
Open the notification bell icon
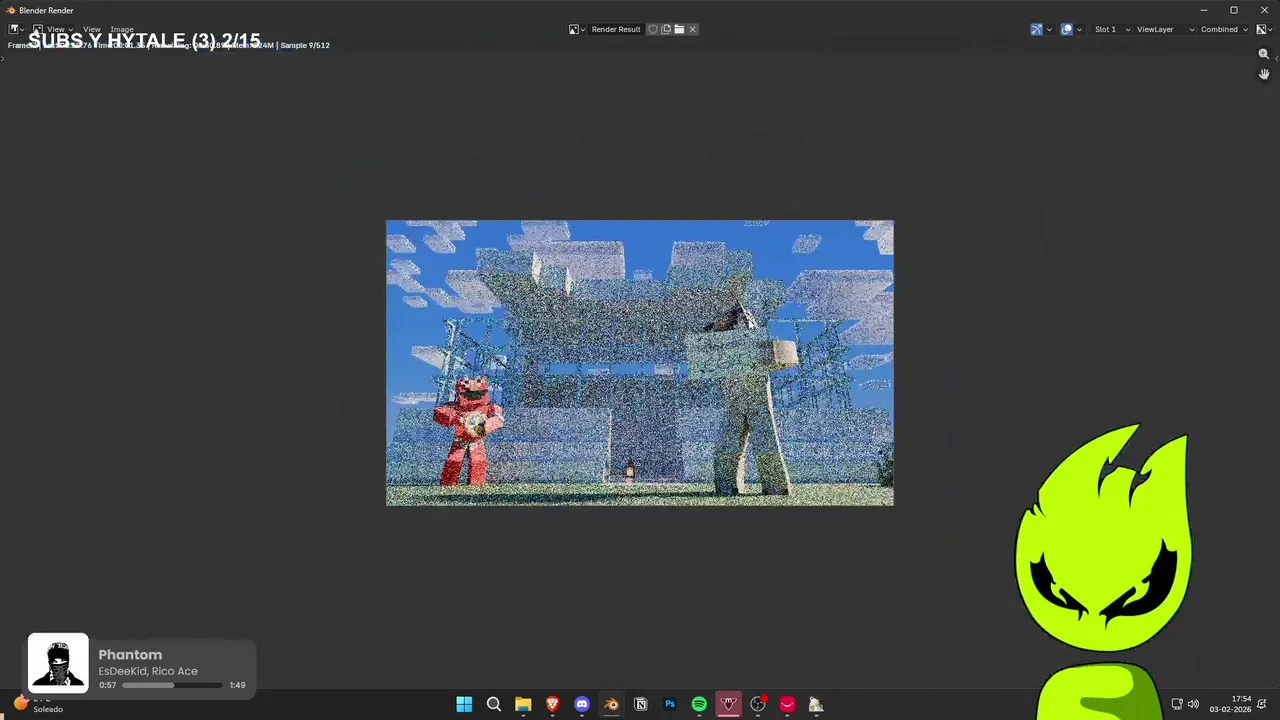[1263, 704]
